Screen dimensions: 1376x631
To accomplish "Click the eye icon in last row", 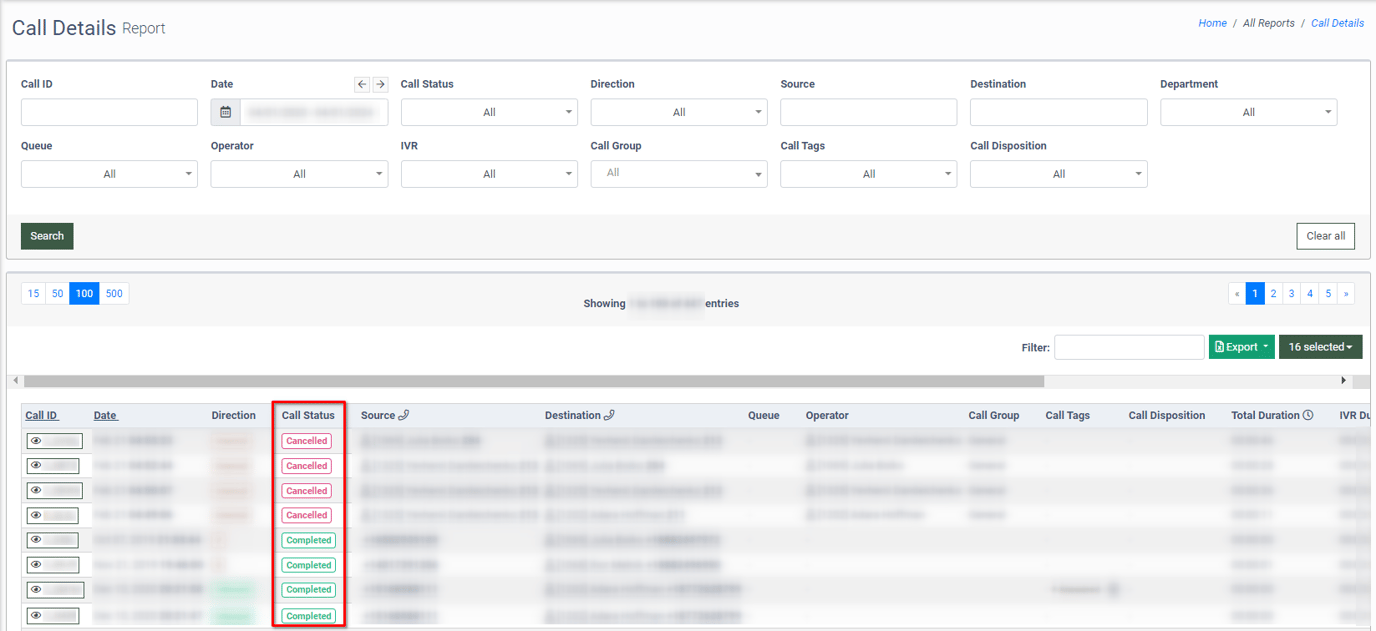I will point(36,616).
